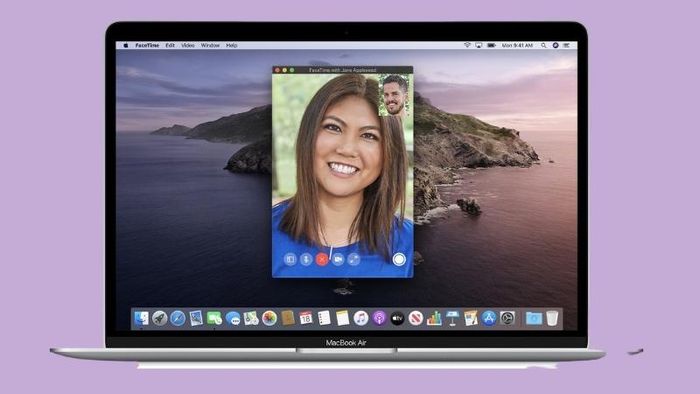Screen dimensions: 700x394
Task: Take a Live Photo with white shutter button
Action: (x=399, y=259)
